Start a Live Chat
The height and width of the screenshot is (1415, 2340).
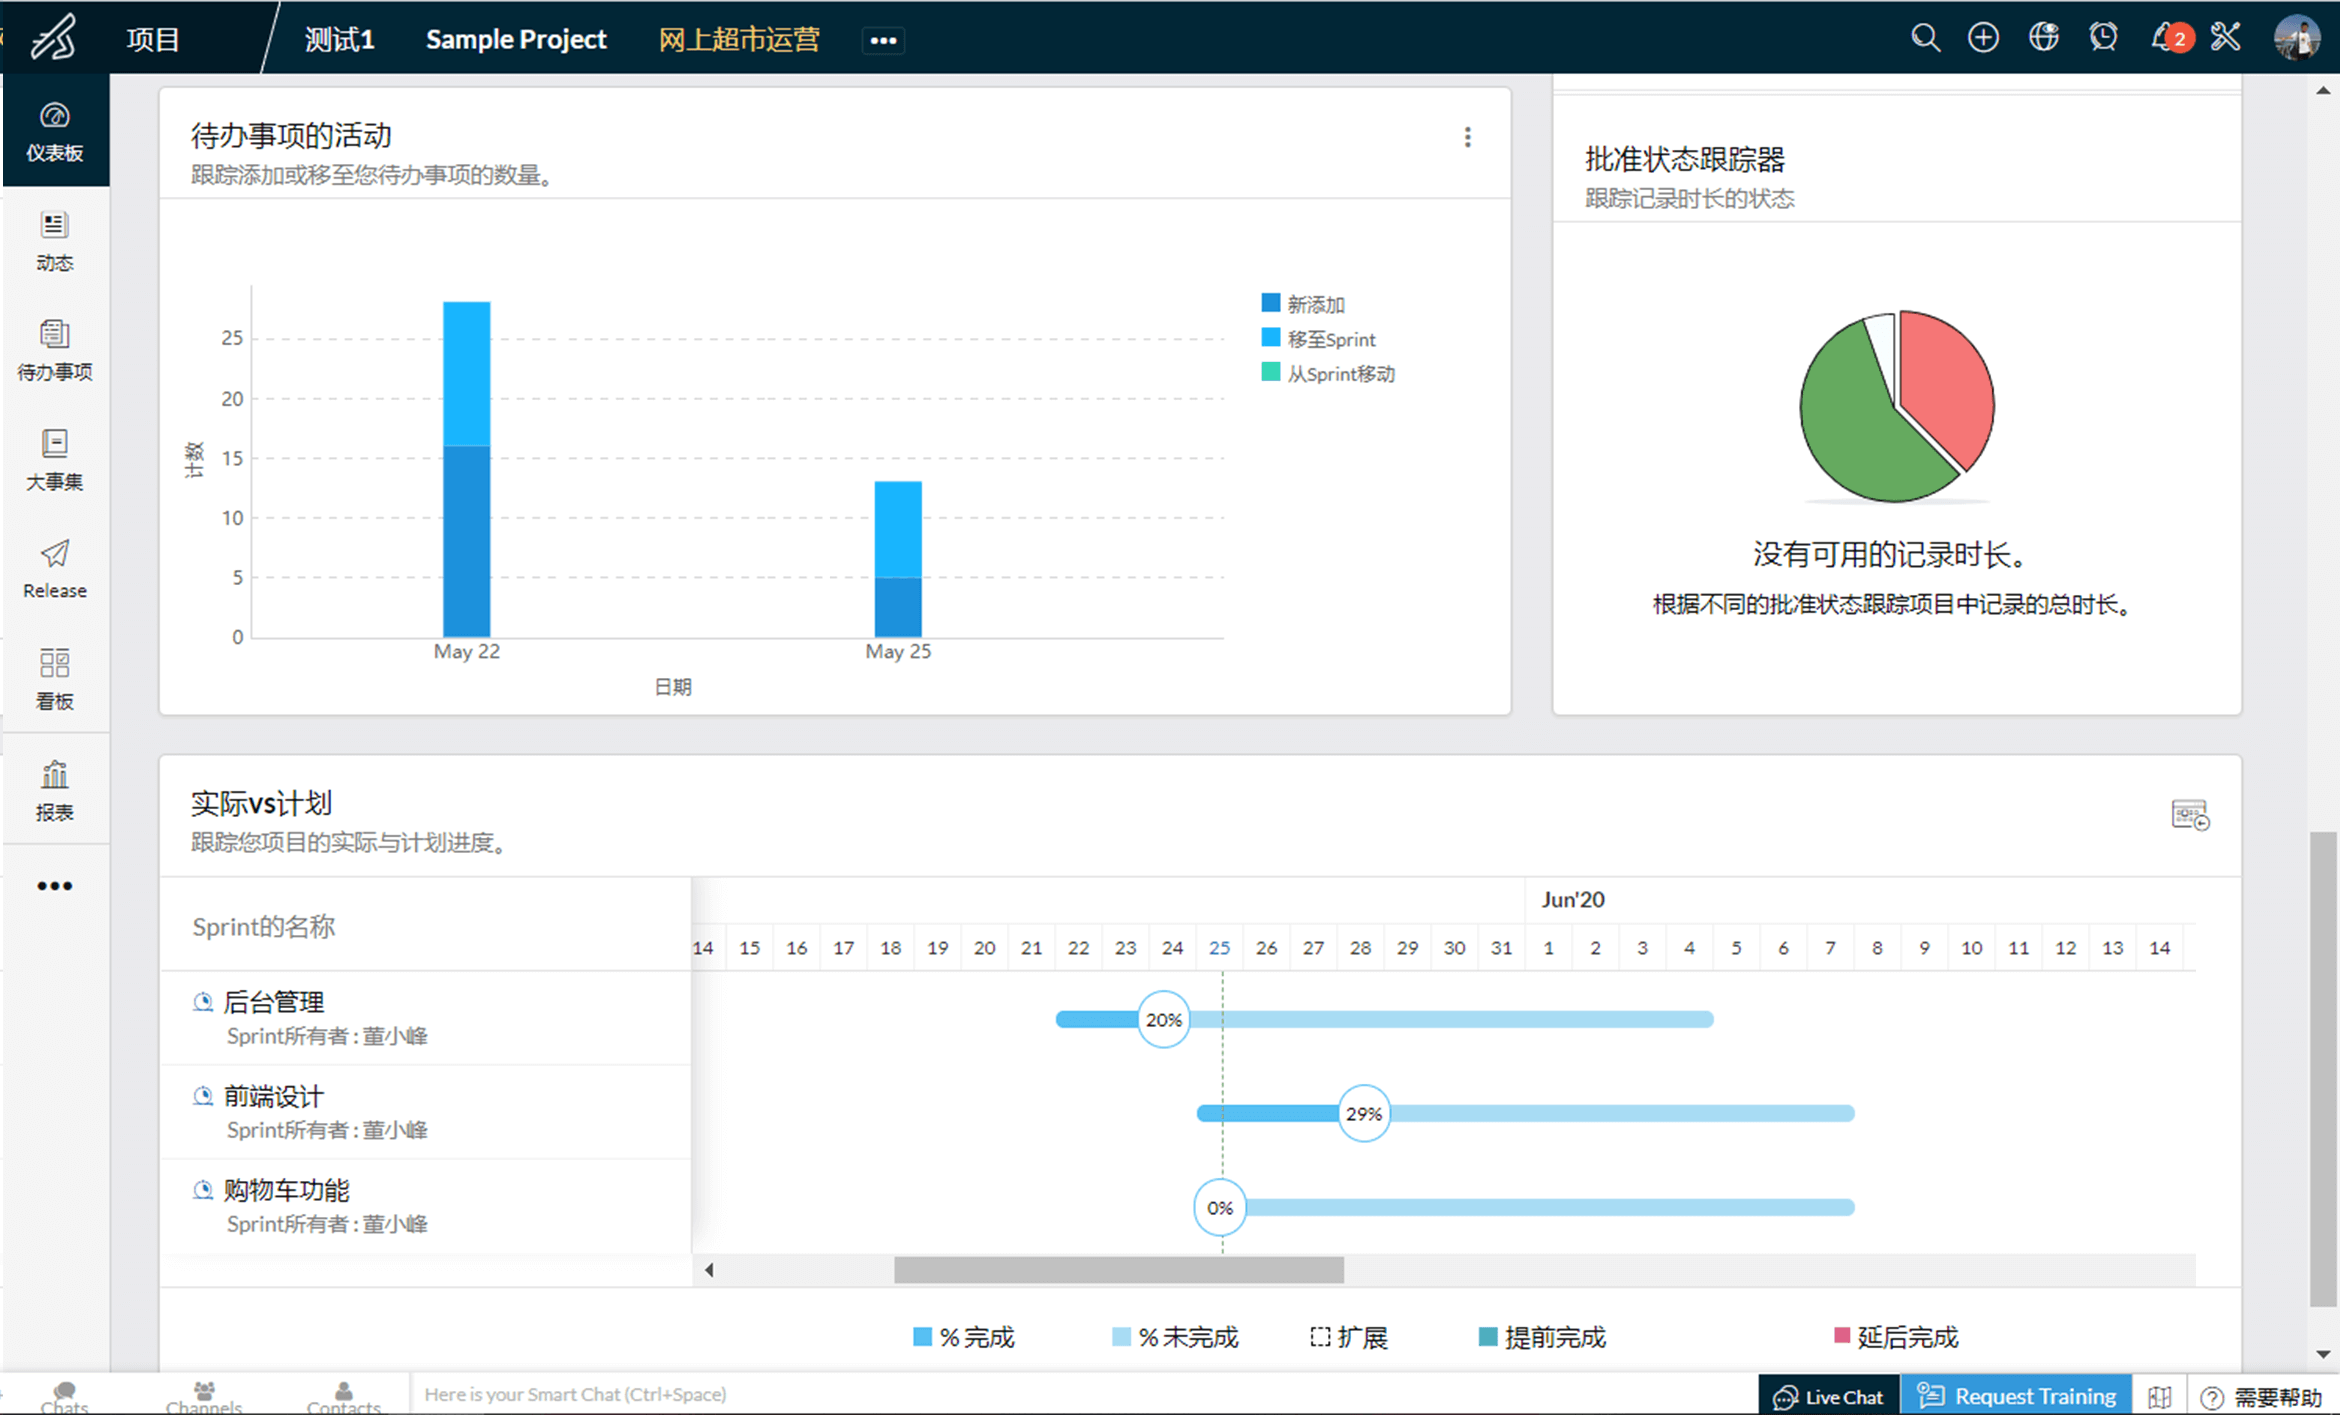pyautogui.click(x=1828, y=1396)
